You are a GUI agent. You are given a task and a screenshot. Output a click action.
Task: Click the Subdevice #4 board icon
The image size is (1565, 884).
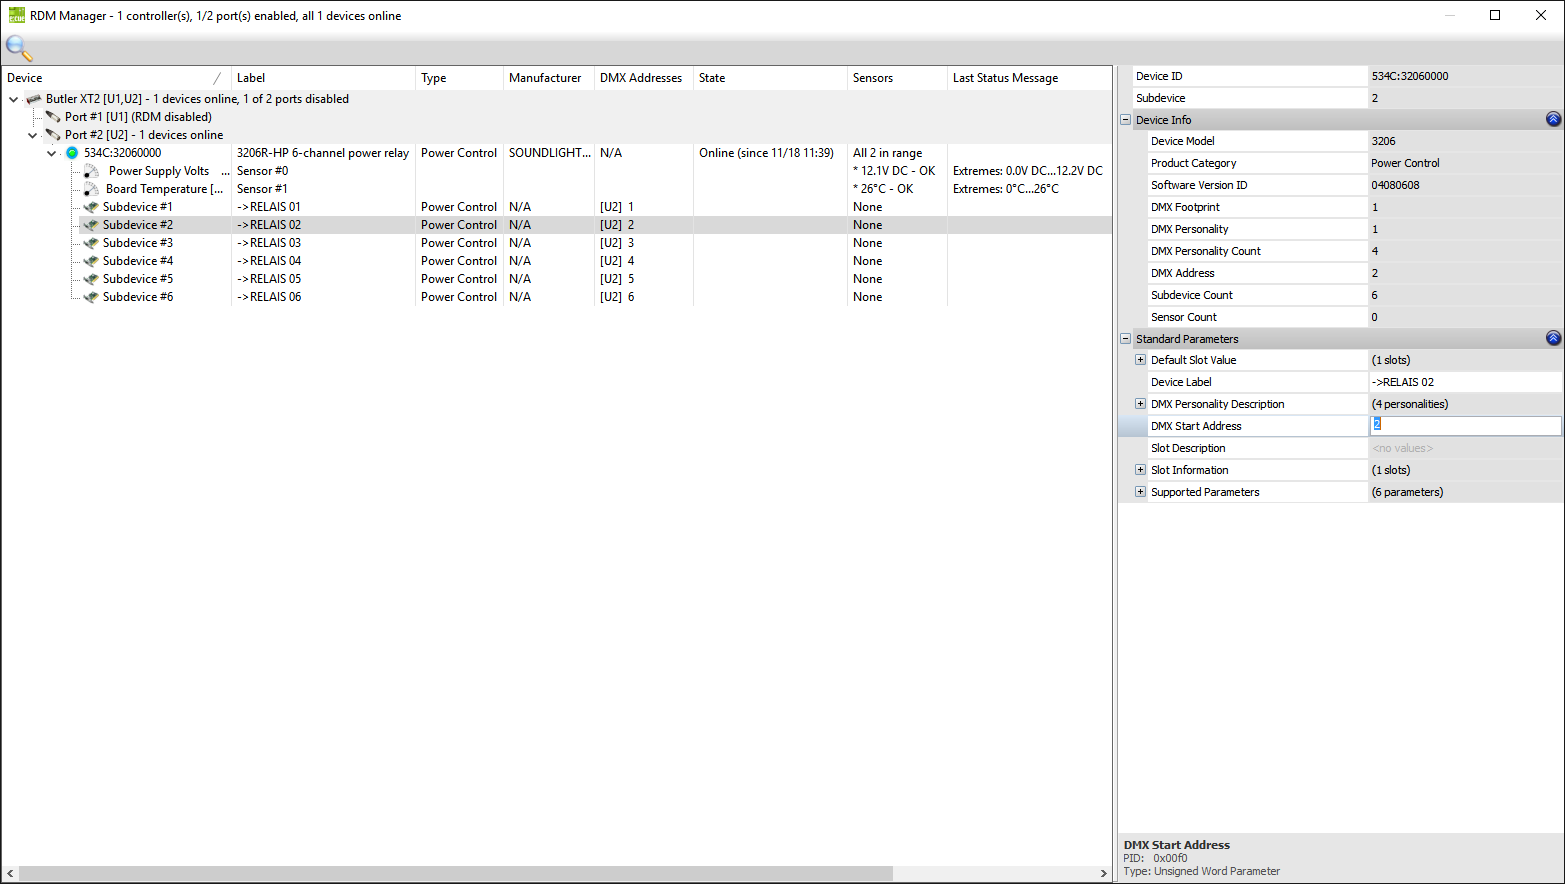point(91,261)
